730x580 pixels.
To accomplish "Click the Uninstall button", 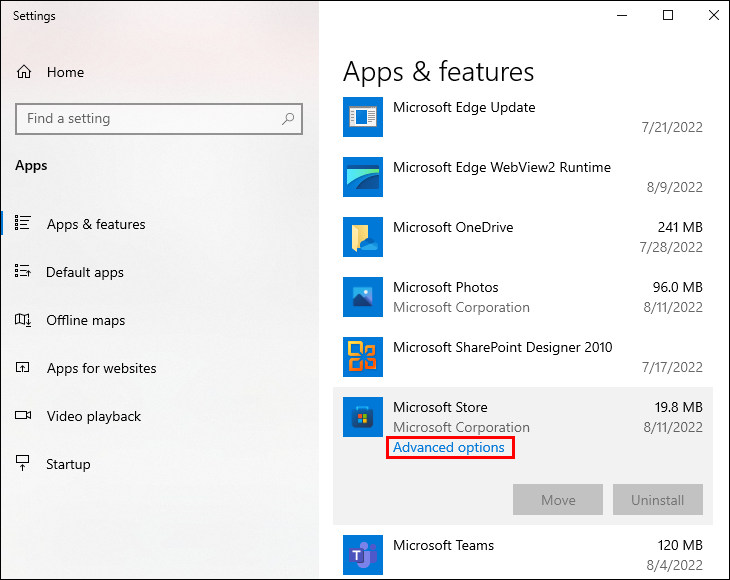I will click(657, 499).
